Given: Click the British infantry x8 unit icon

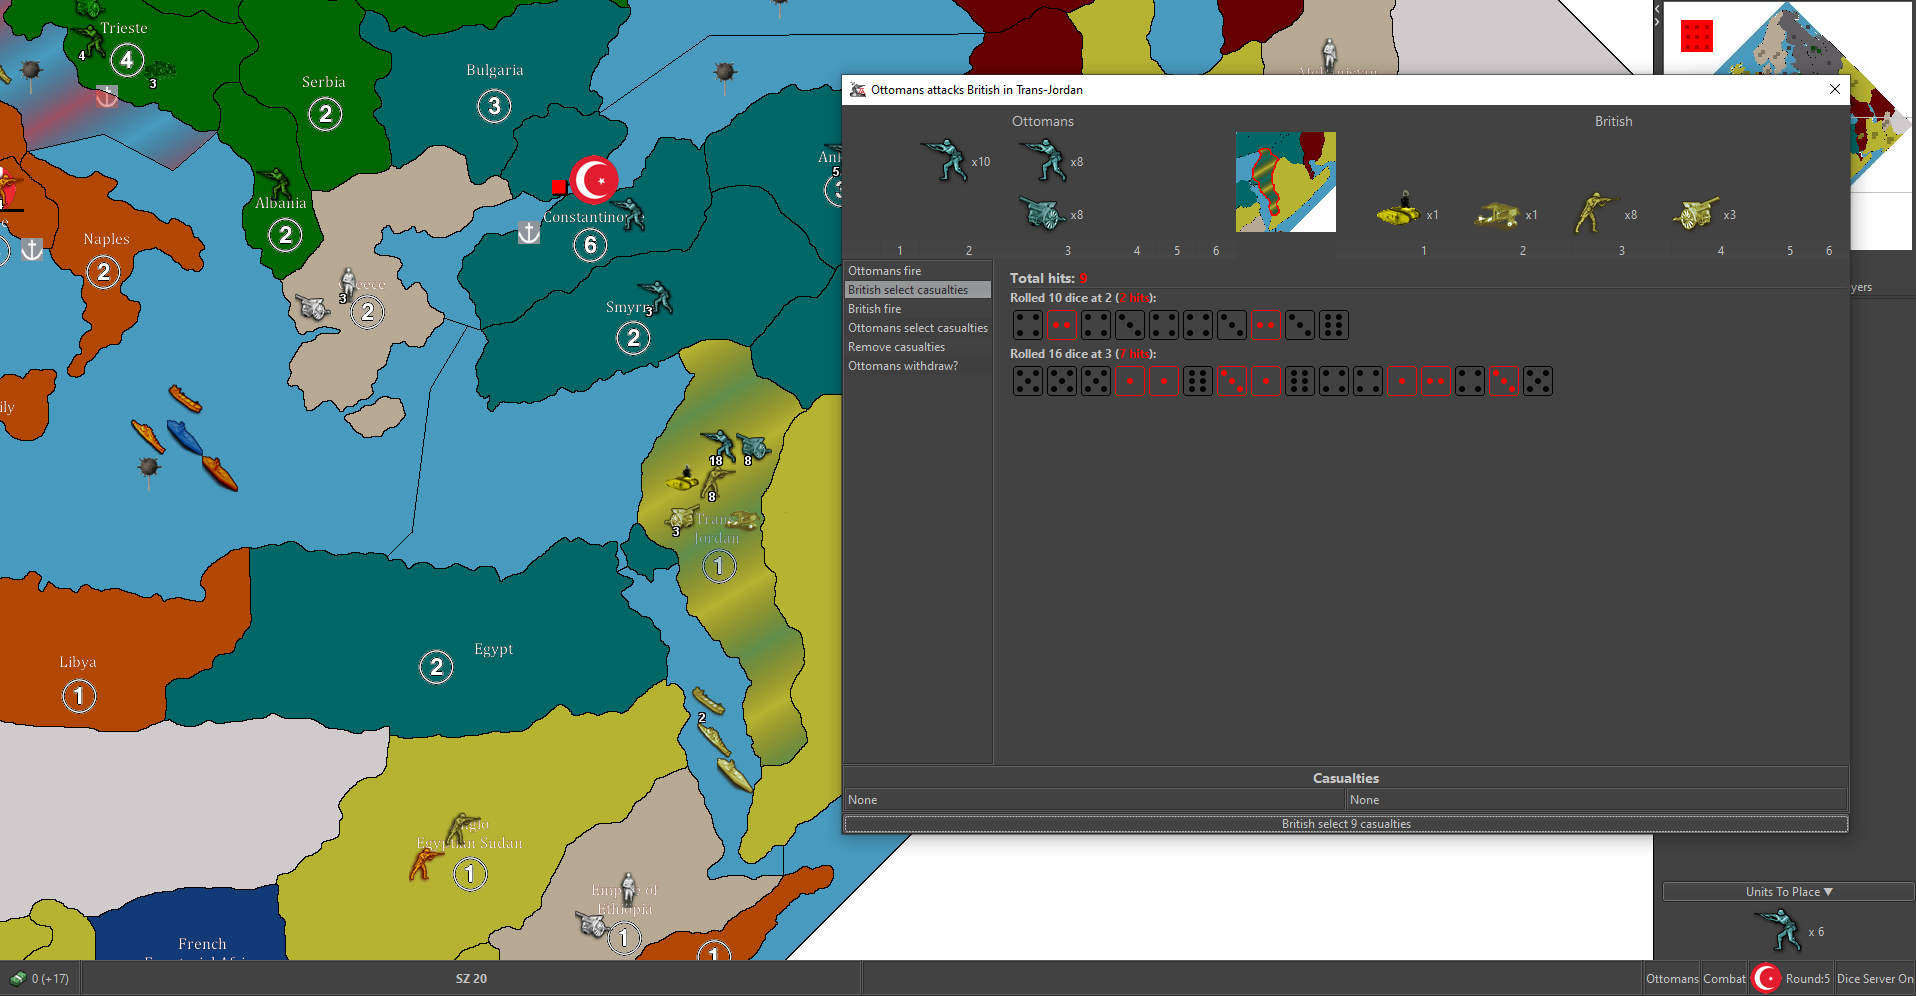Looking at the screenshot, I should pyautogui.click(x=1595, y=213).
